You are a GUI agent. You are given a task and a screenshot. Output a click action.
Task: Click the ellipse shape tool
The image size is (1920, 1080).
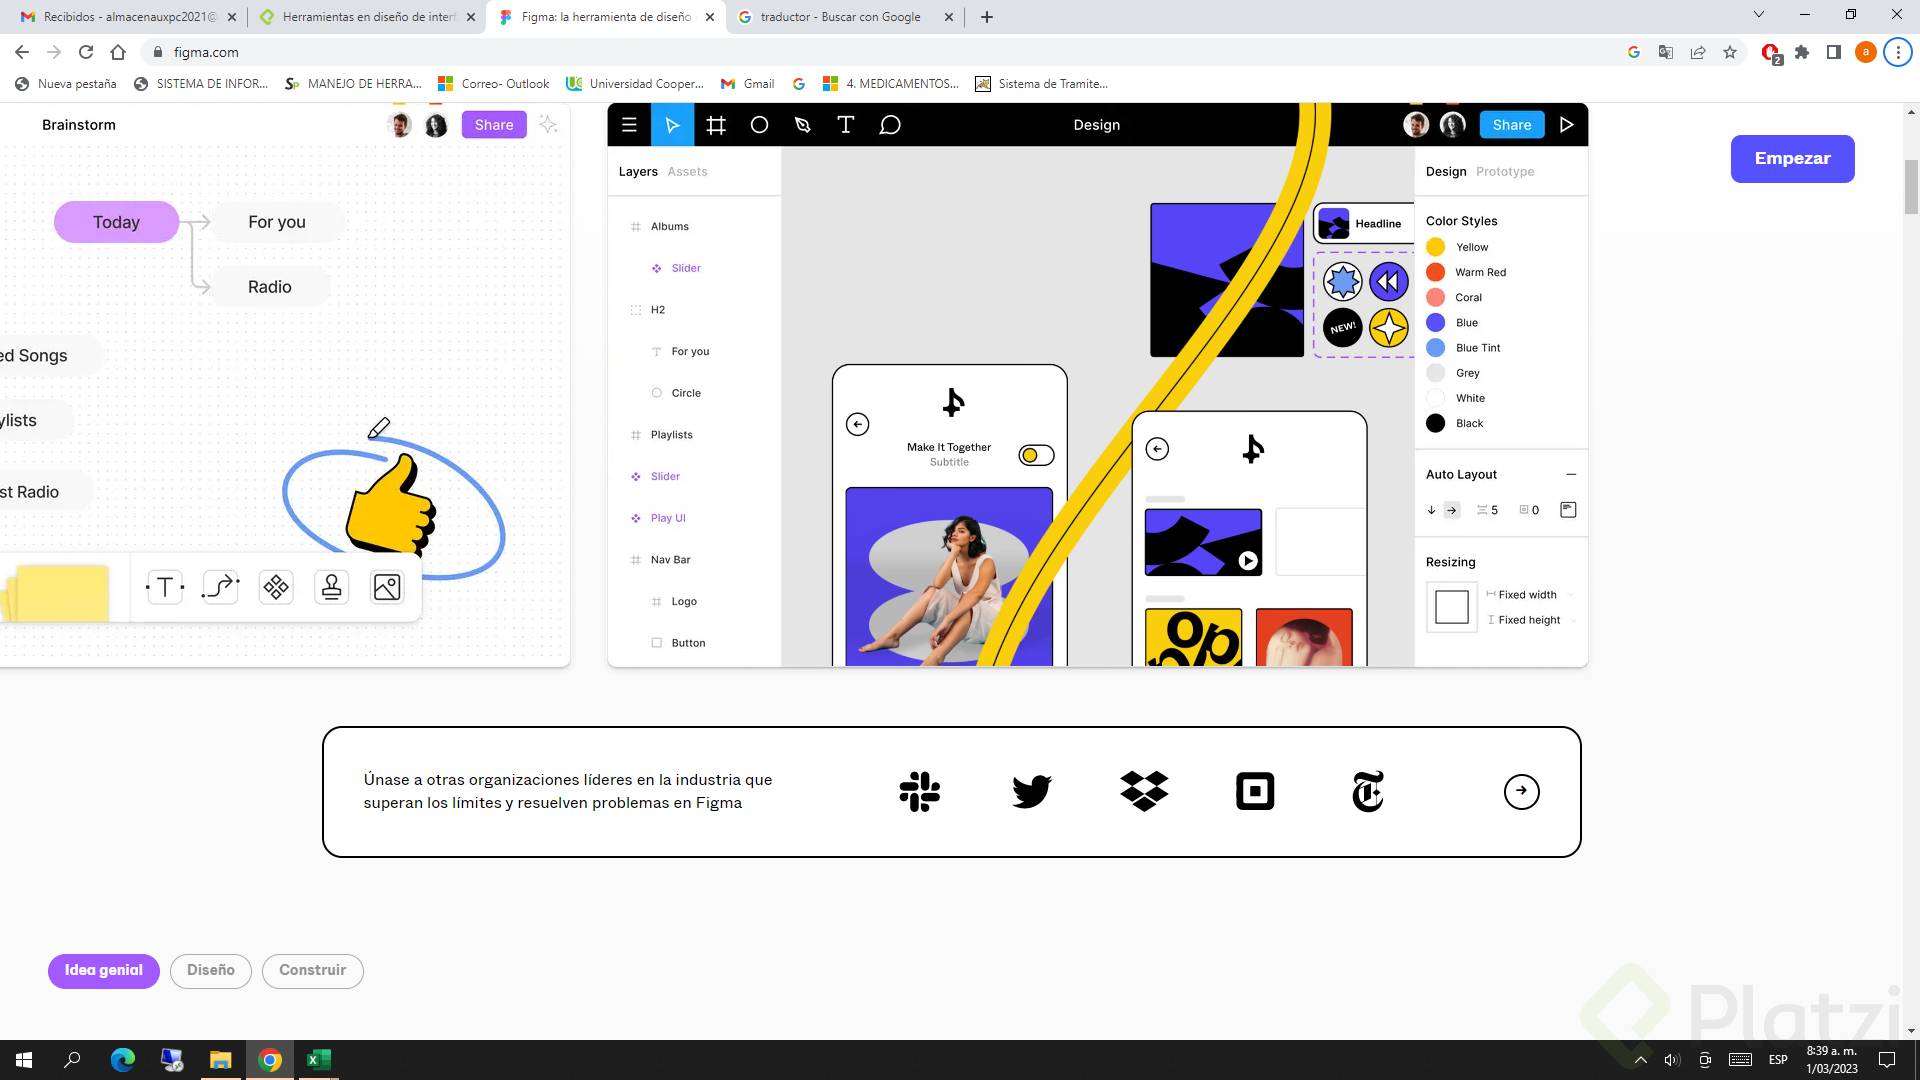tap(759, 125)
